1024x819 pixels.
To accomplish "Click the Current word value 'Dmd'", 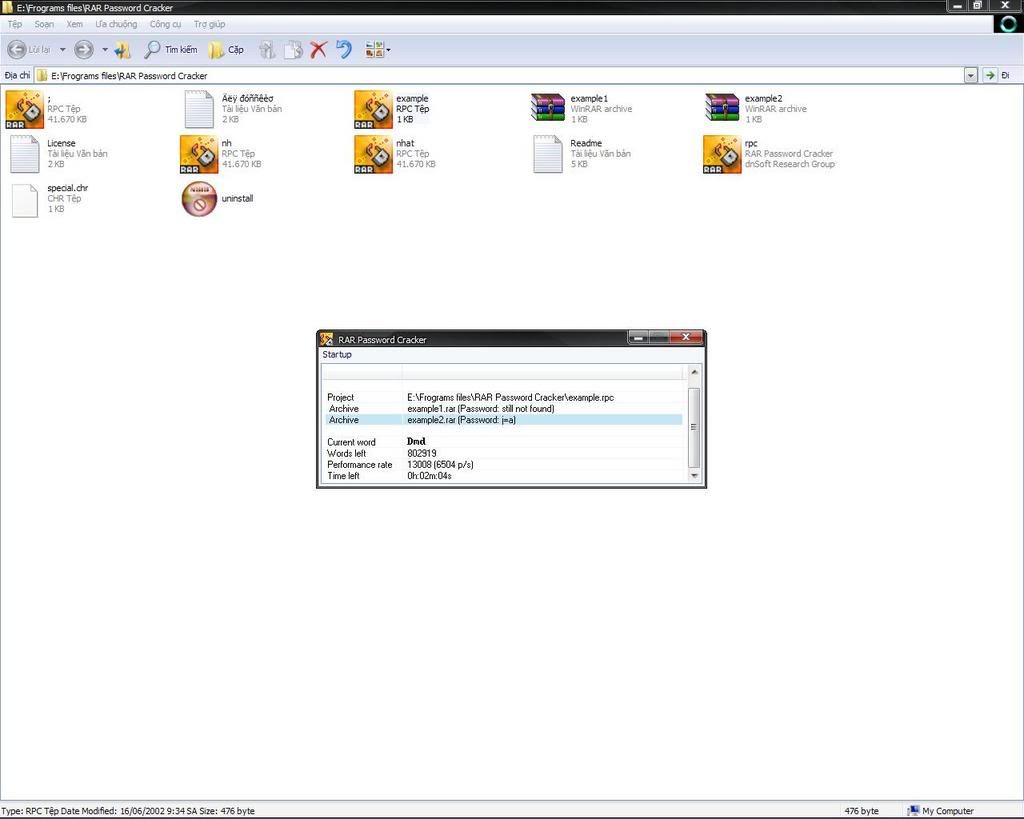I will coord(416,442).
